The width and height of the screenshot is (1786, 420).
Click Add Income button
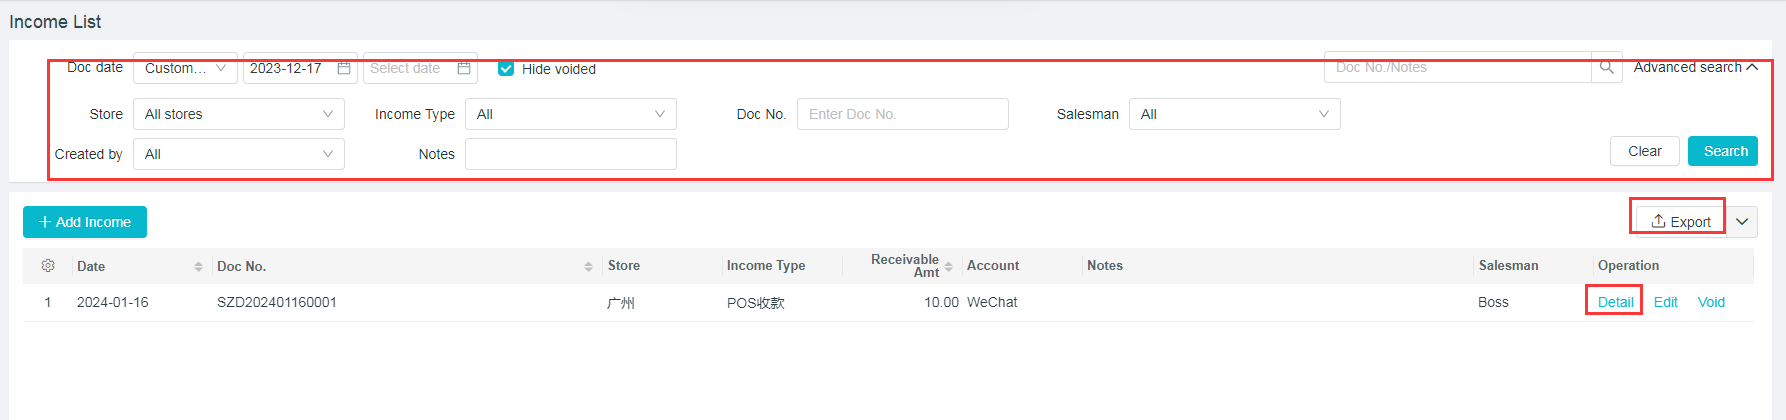85,222
